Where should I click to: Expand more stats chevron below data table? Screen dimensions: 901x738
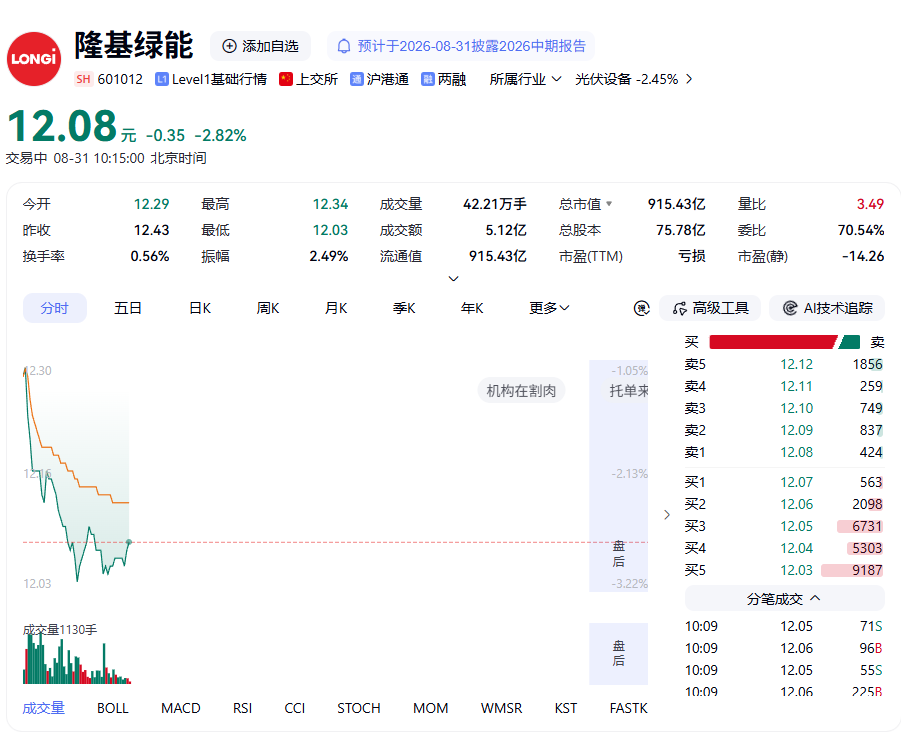click(x=453, y=279)
